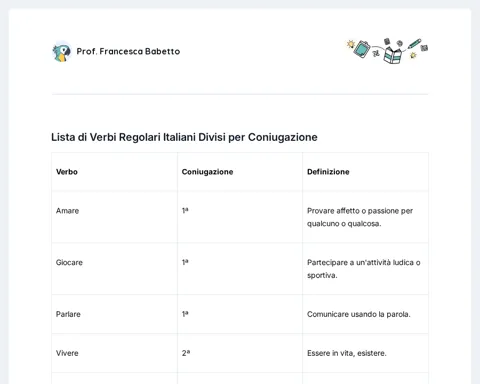Select the Vivere verb cell
Image resolution: width=480 pixels, height=384 pixels.
(x=115, y=353)
